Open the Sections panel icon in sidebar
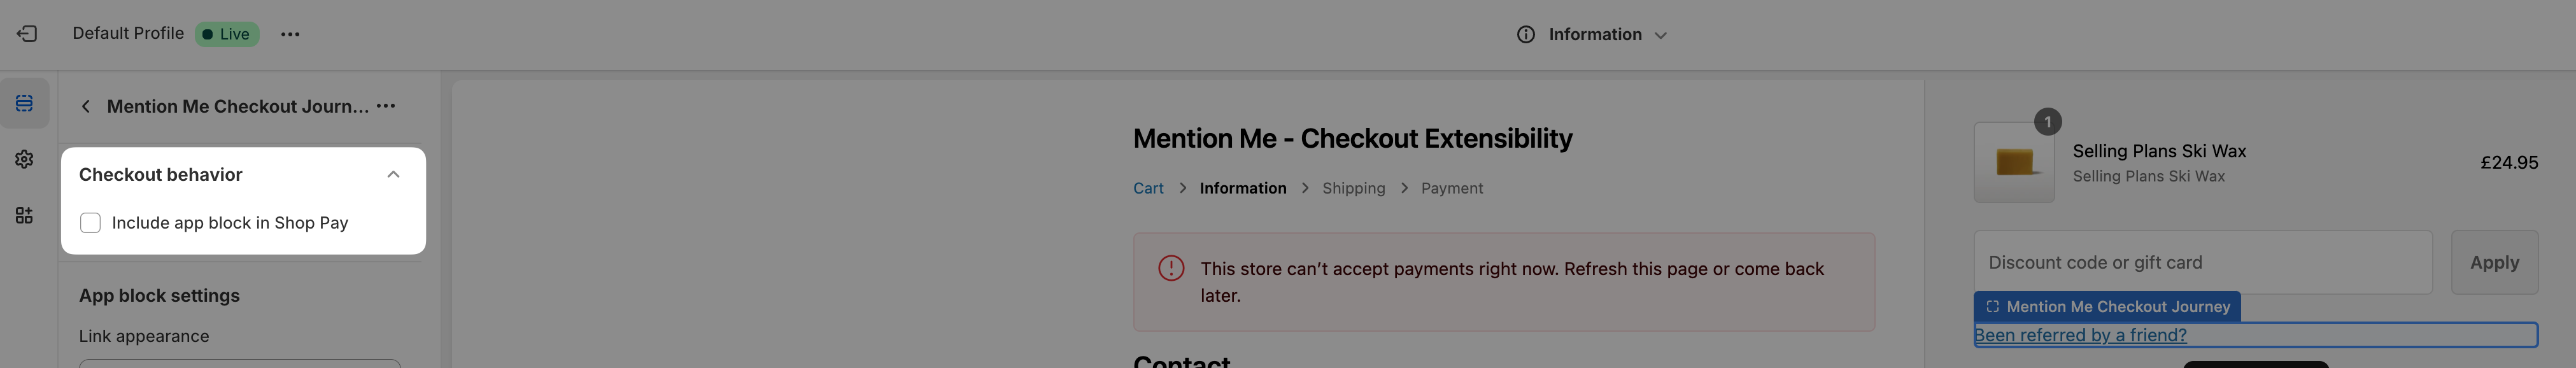 [x=24, y=103]
